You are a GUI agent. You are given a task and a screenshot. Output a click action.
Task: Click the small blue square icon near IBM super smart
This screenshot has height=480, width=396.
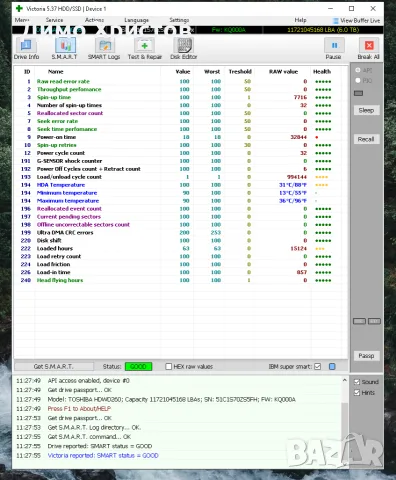[332, 367]
